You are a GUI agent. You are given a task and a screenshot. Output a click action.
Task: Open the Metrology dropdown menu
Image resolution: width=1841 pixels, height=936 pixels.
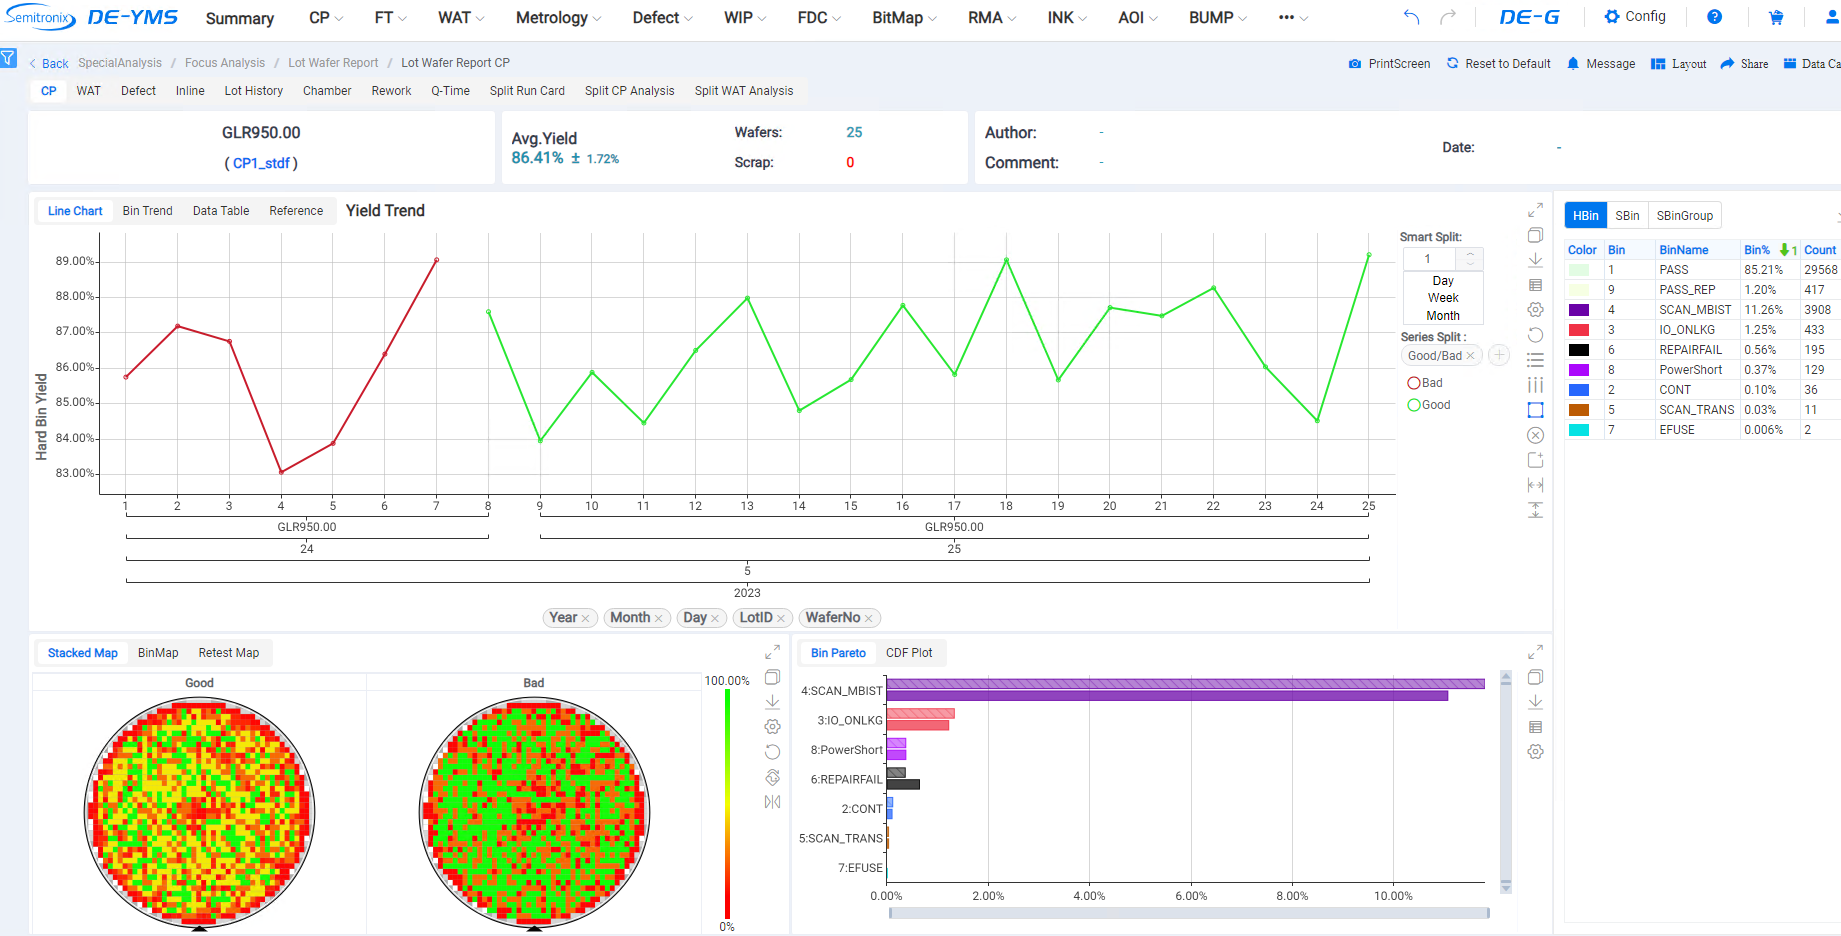(x=558, y=18)
